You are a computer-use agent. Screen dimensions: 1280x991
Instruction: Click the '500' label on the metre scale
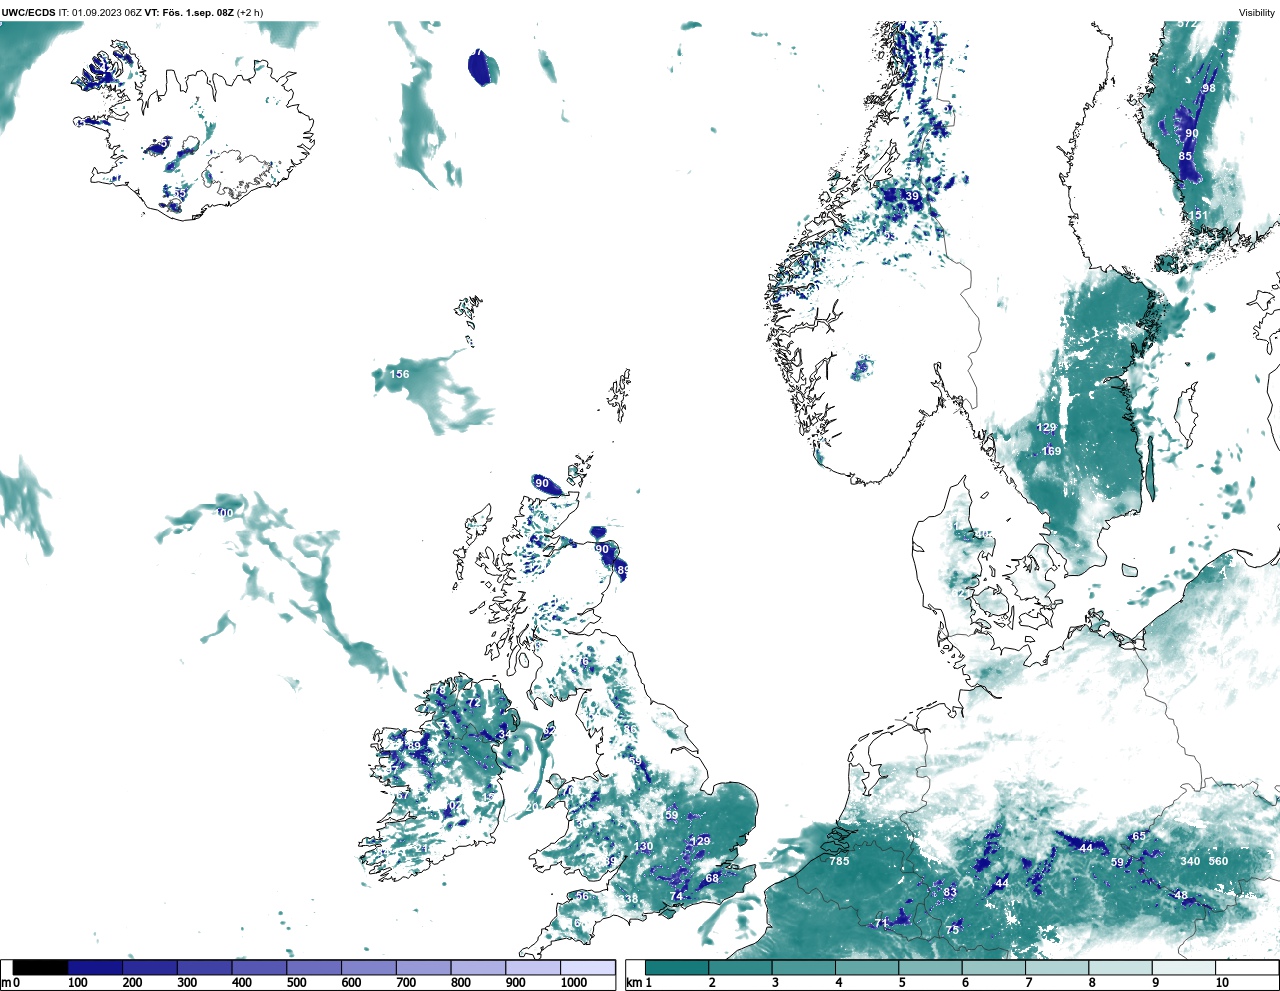[x=296, y=983]
